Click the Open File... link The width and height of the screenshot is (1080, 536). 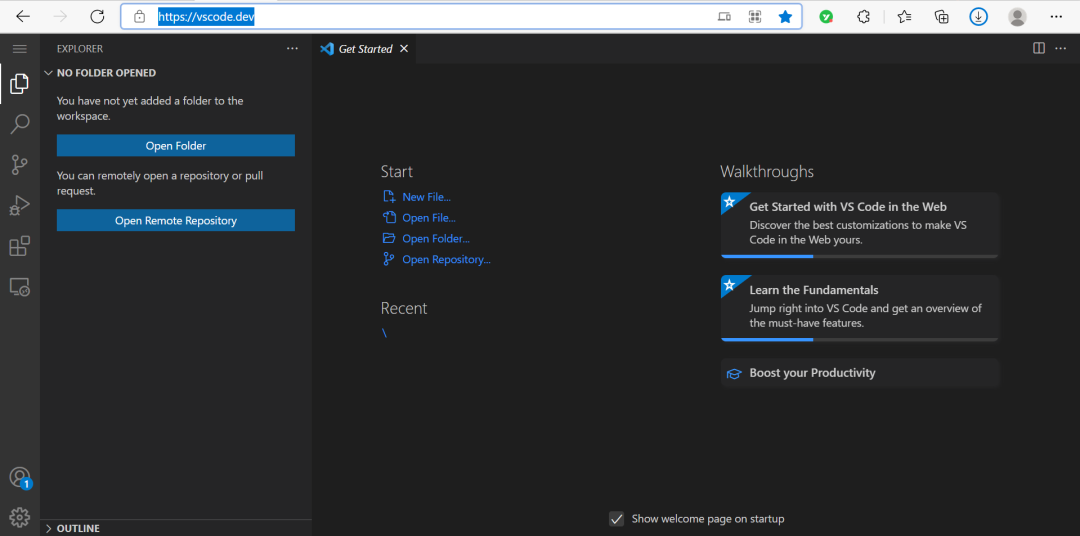pos(428,218)
